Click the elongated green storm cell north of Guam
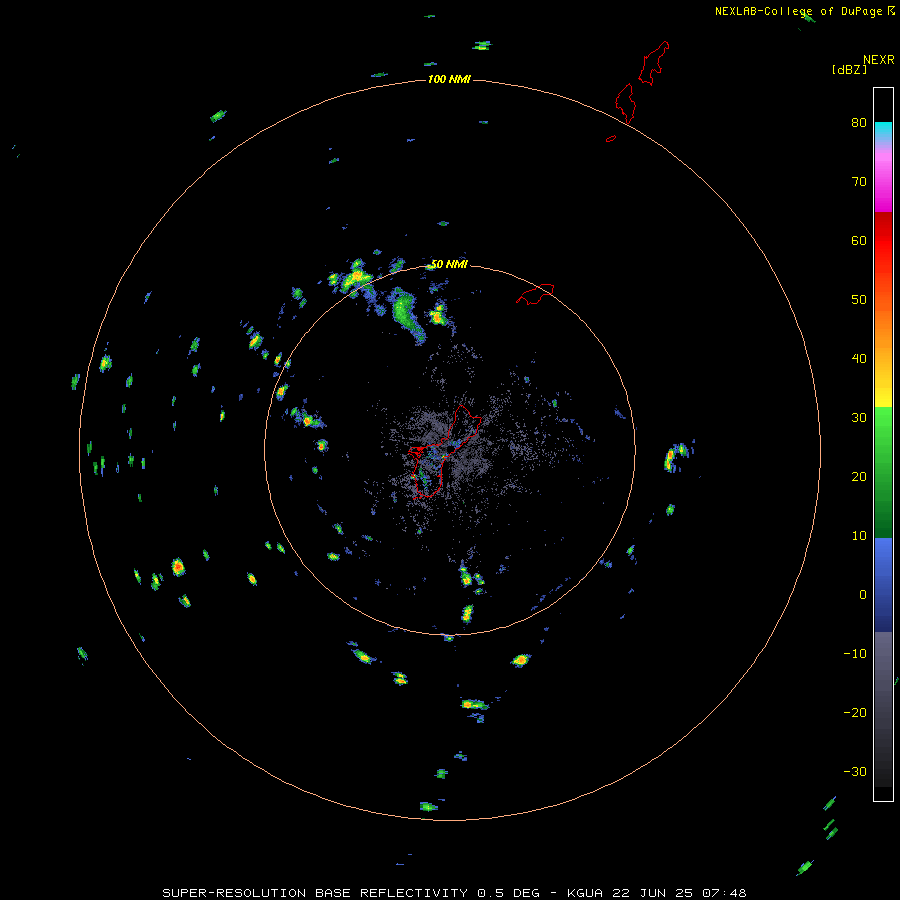The width and height of the screenshot is (900, 900). (x=407, y=315)
